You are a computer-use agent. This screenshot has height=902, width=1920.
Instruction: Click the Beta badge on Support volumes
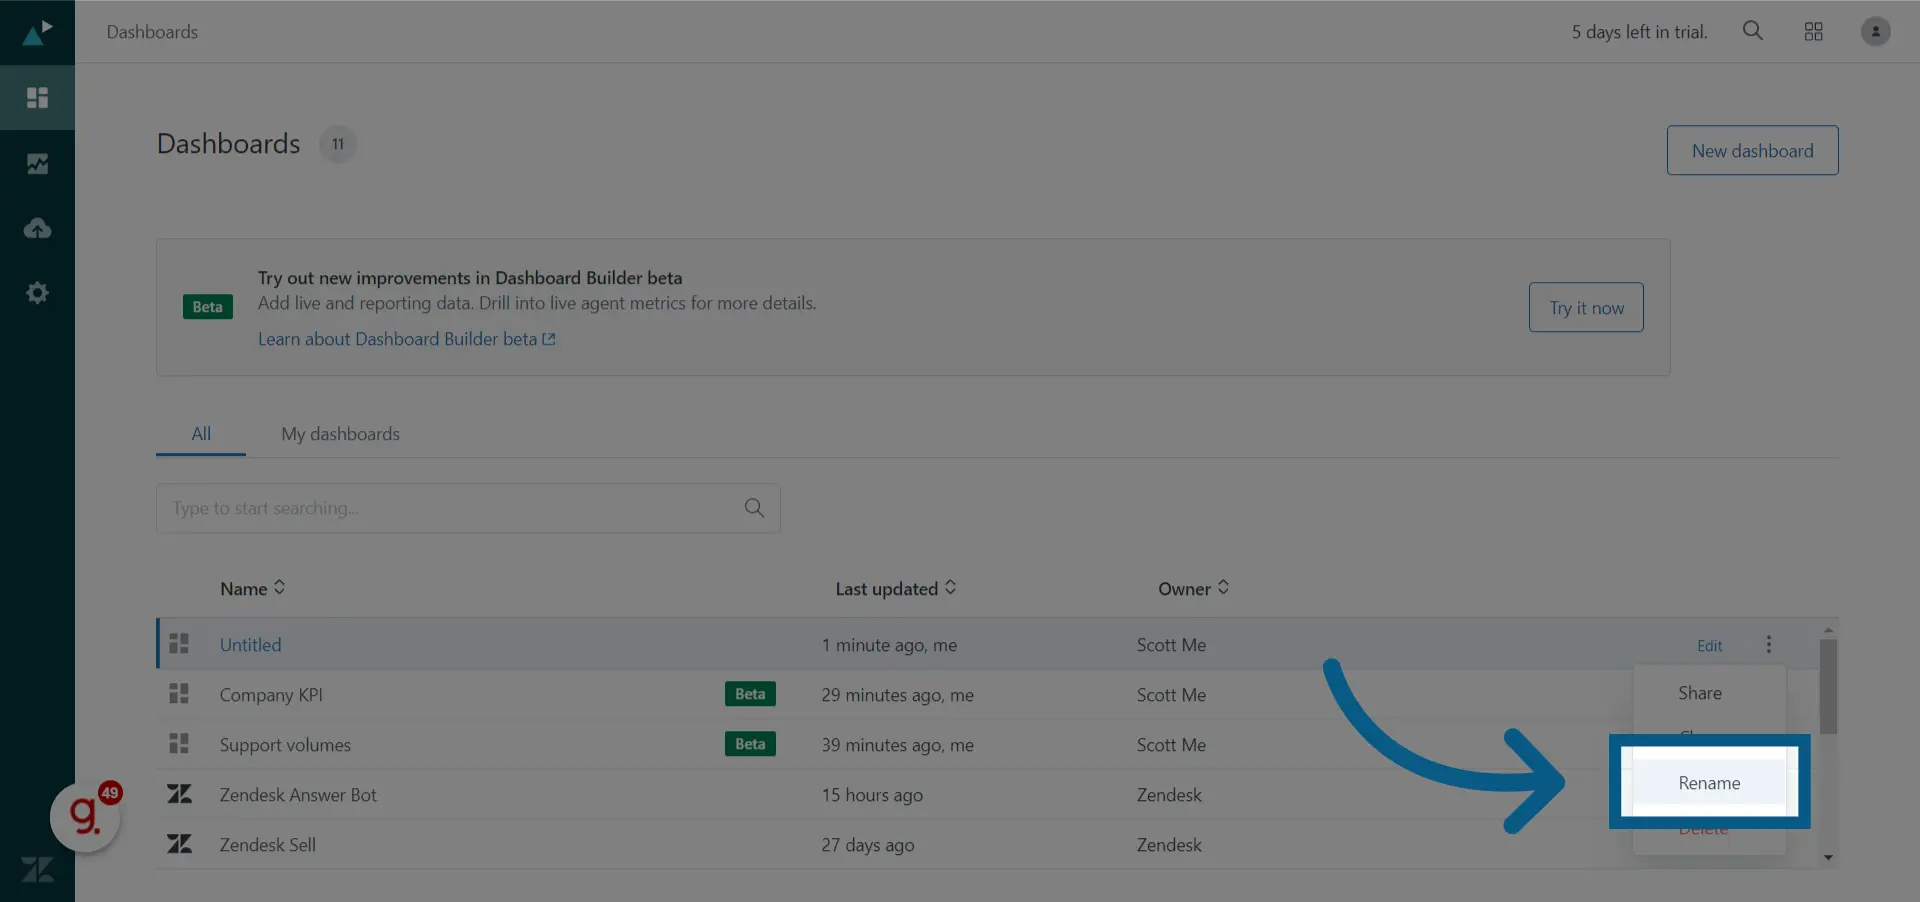click(x=750, y=744)
